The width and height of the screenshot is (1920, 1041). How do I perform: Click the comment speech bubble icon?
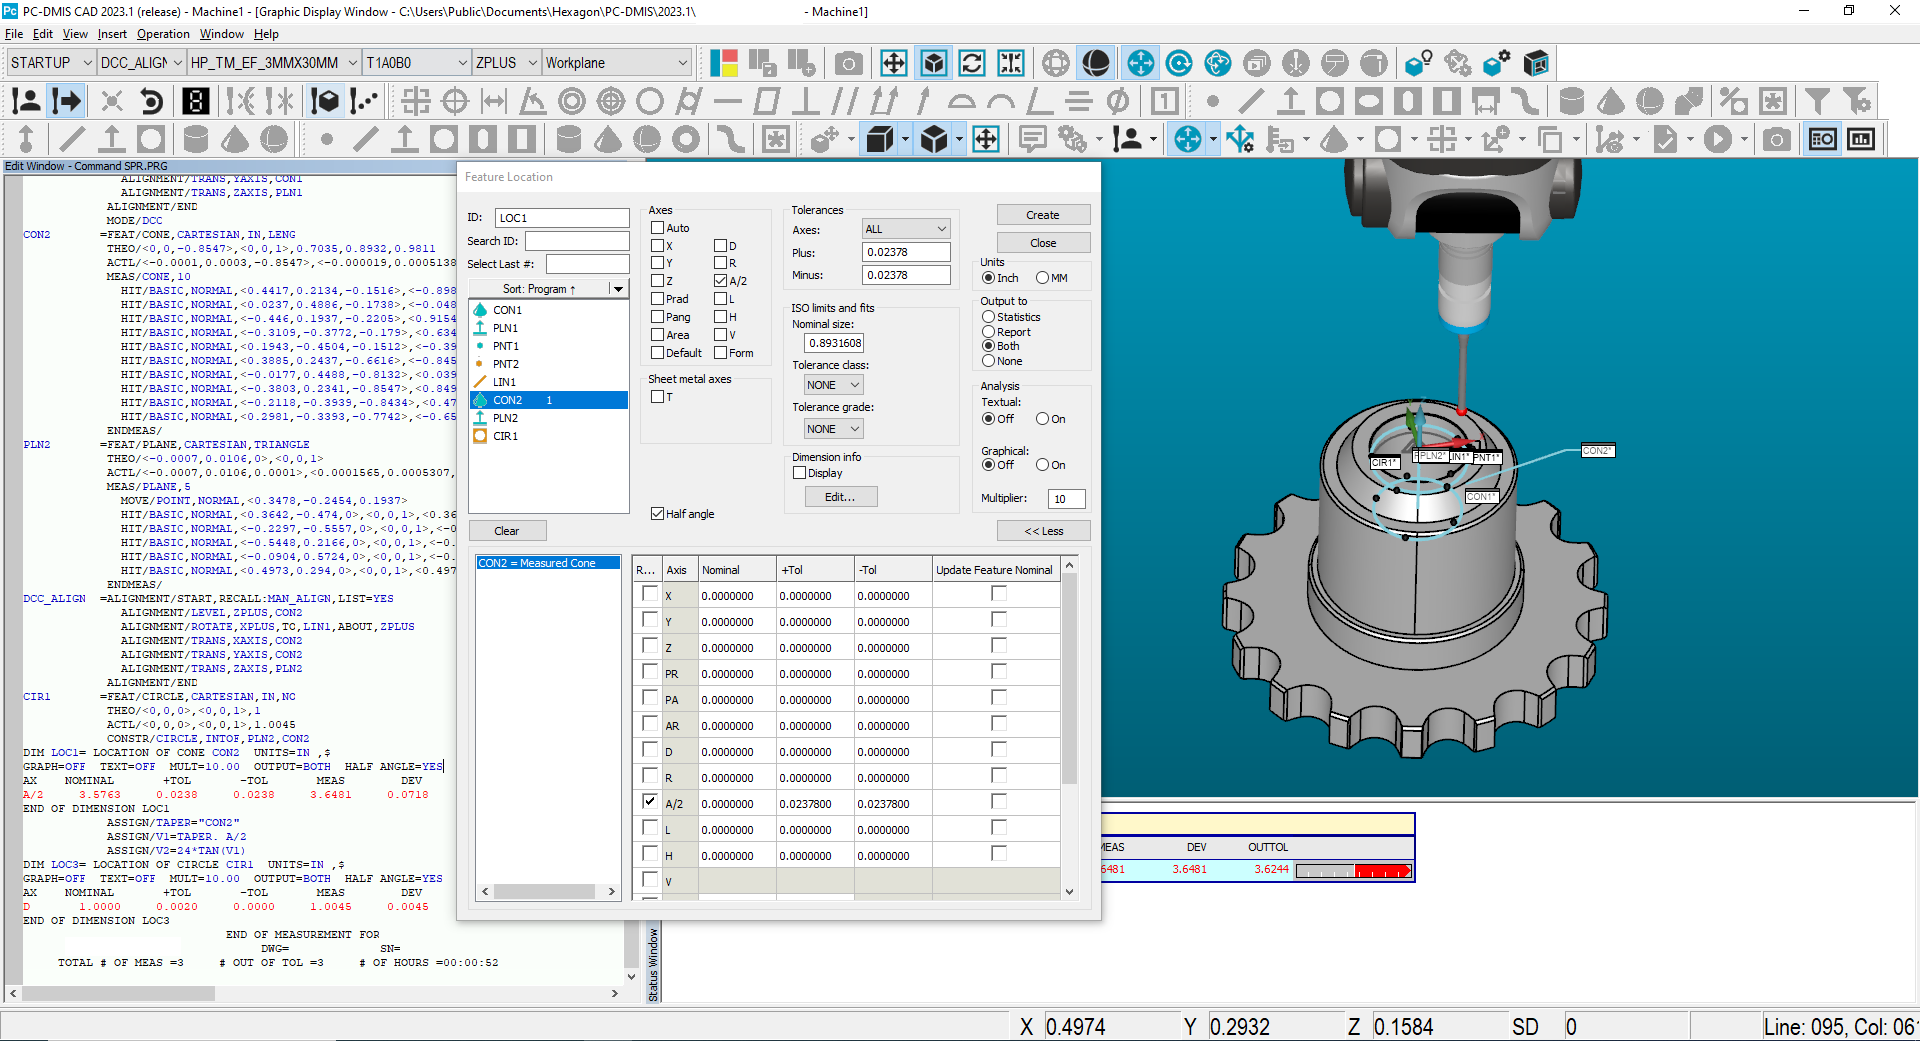pos(1033,139)
